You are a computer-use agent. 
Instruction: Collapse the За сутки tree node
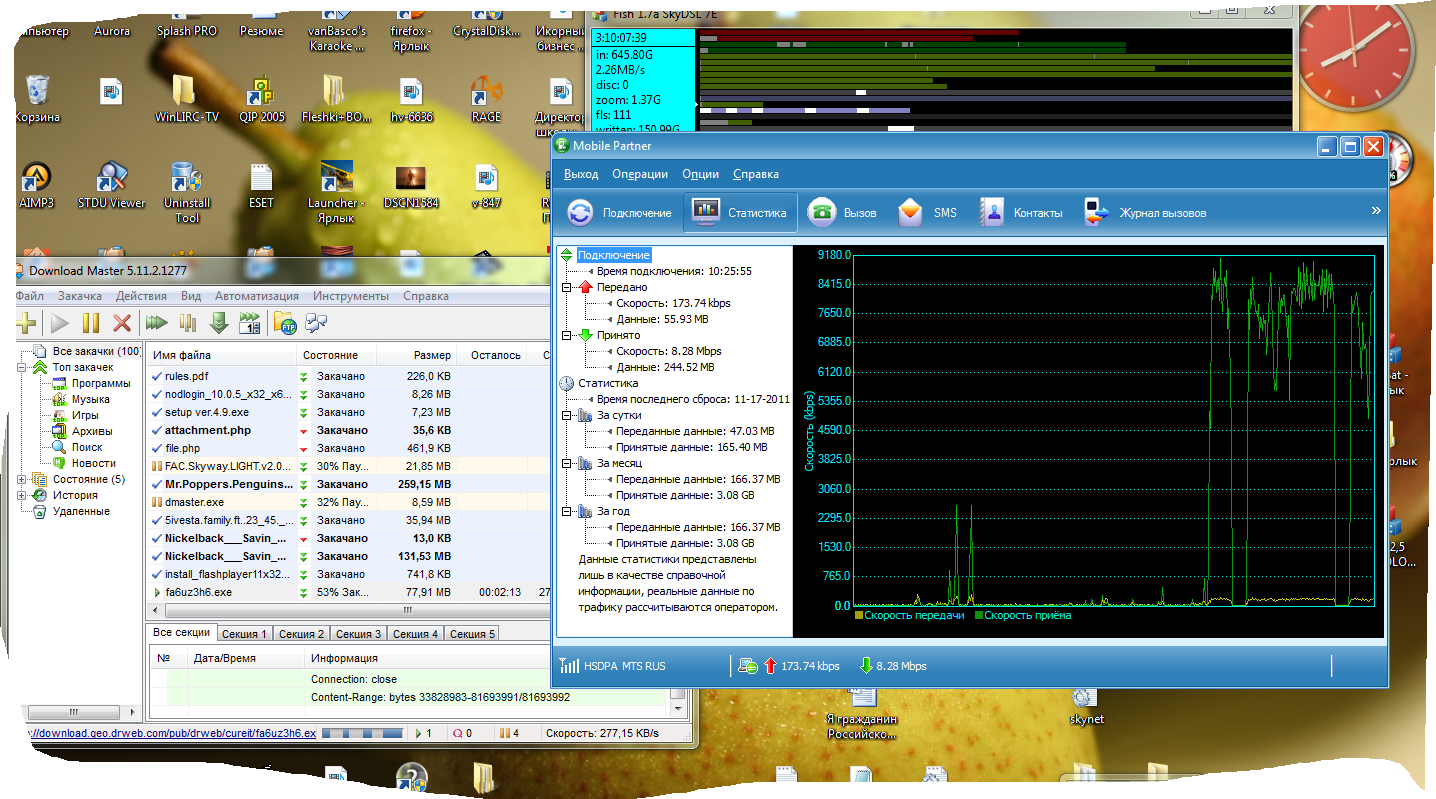pos(567,415)
